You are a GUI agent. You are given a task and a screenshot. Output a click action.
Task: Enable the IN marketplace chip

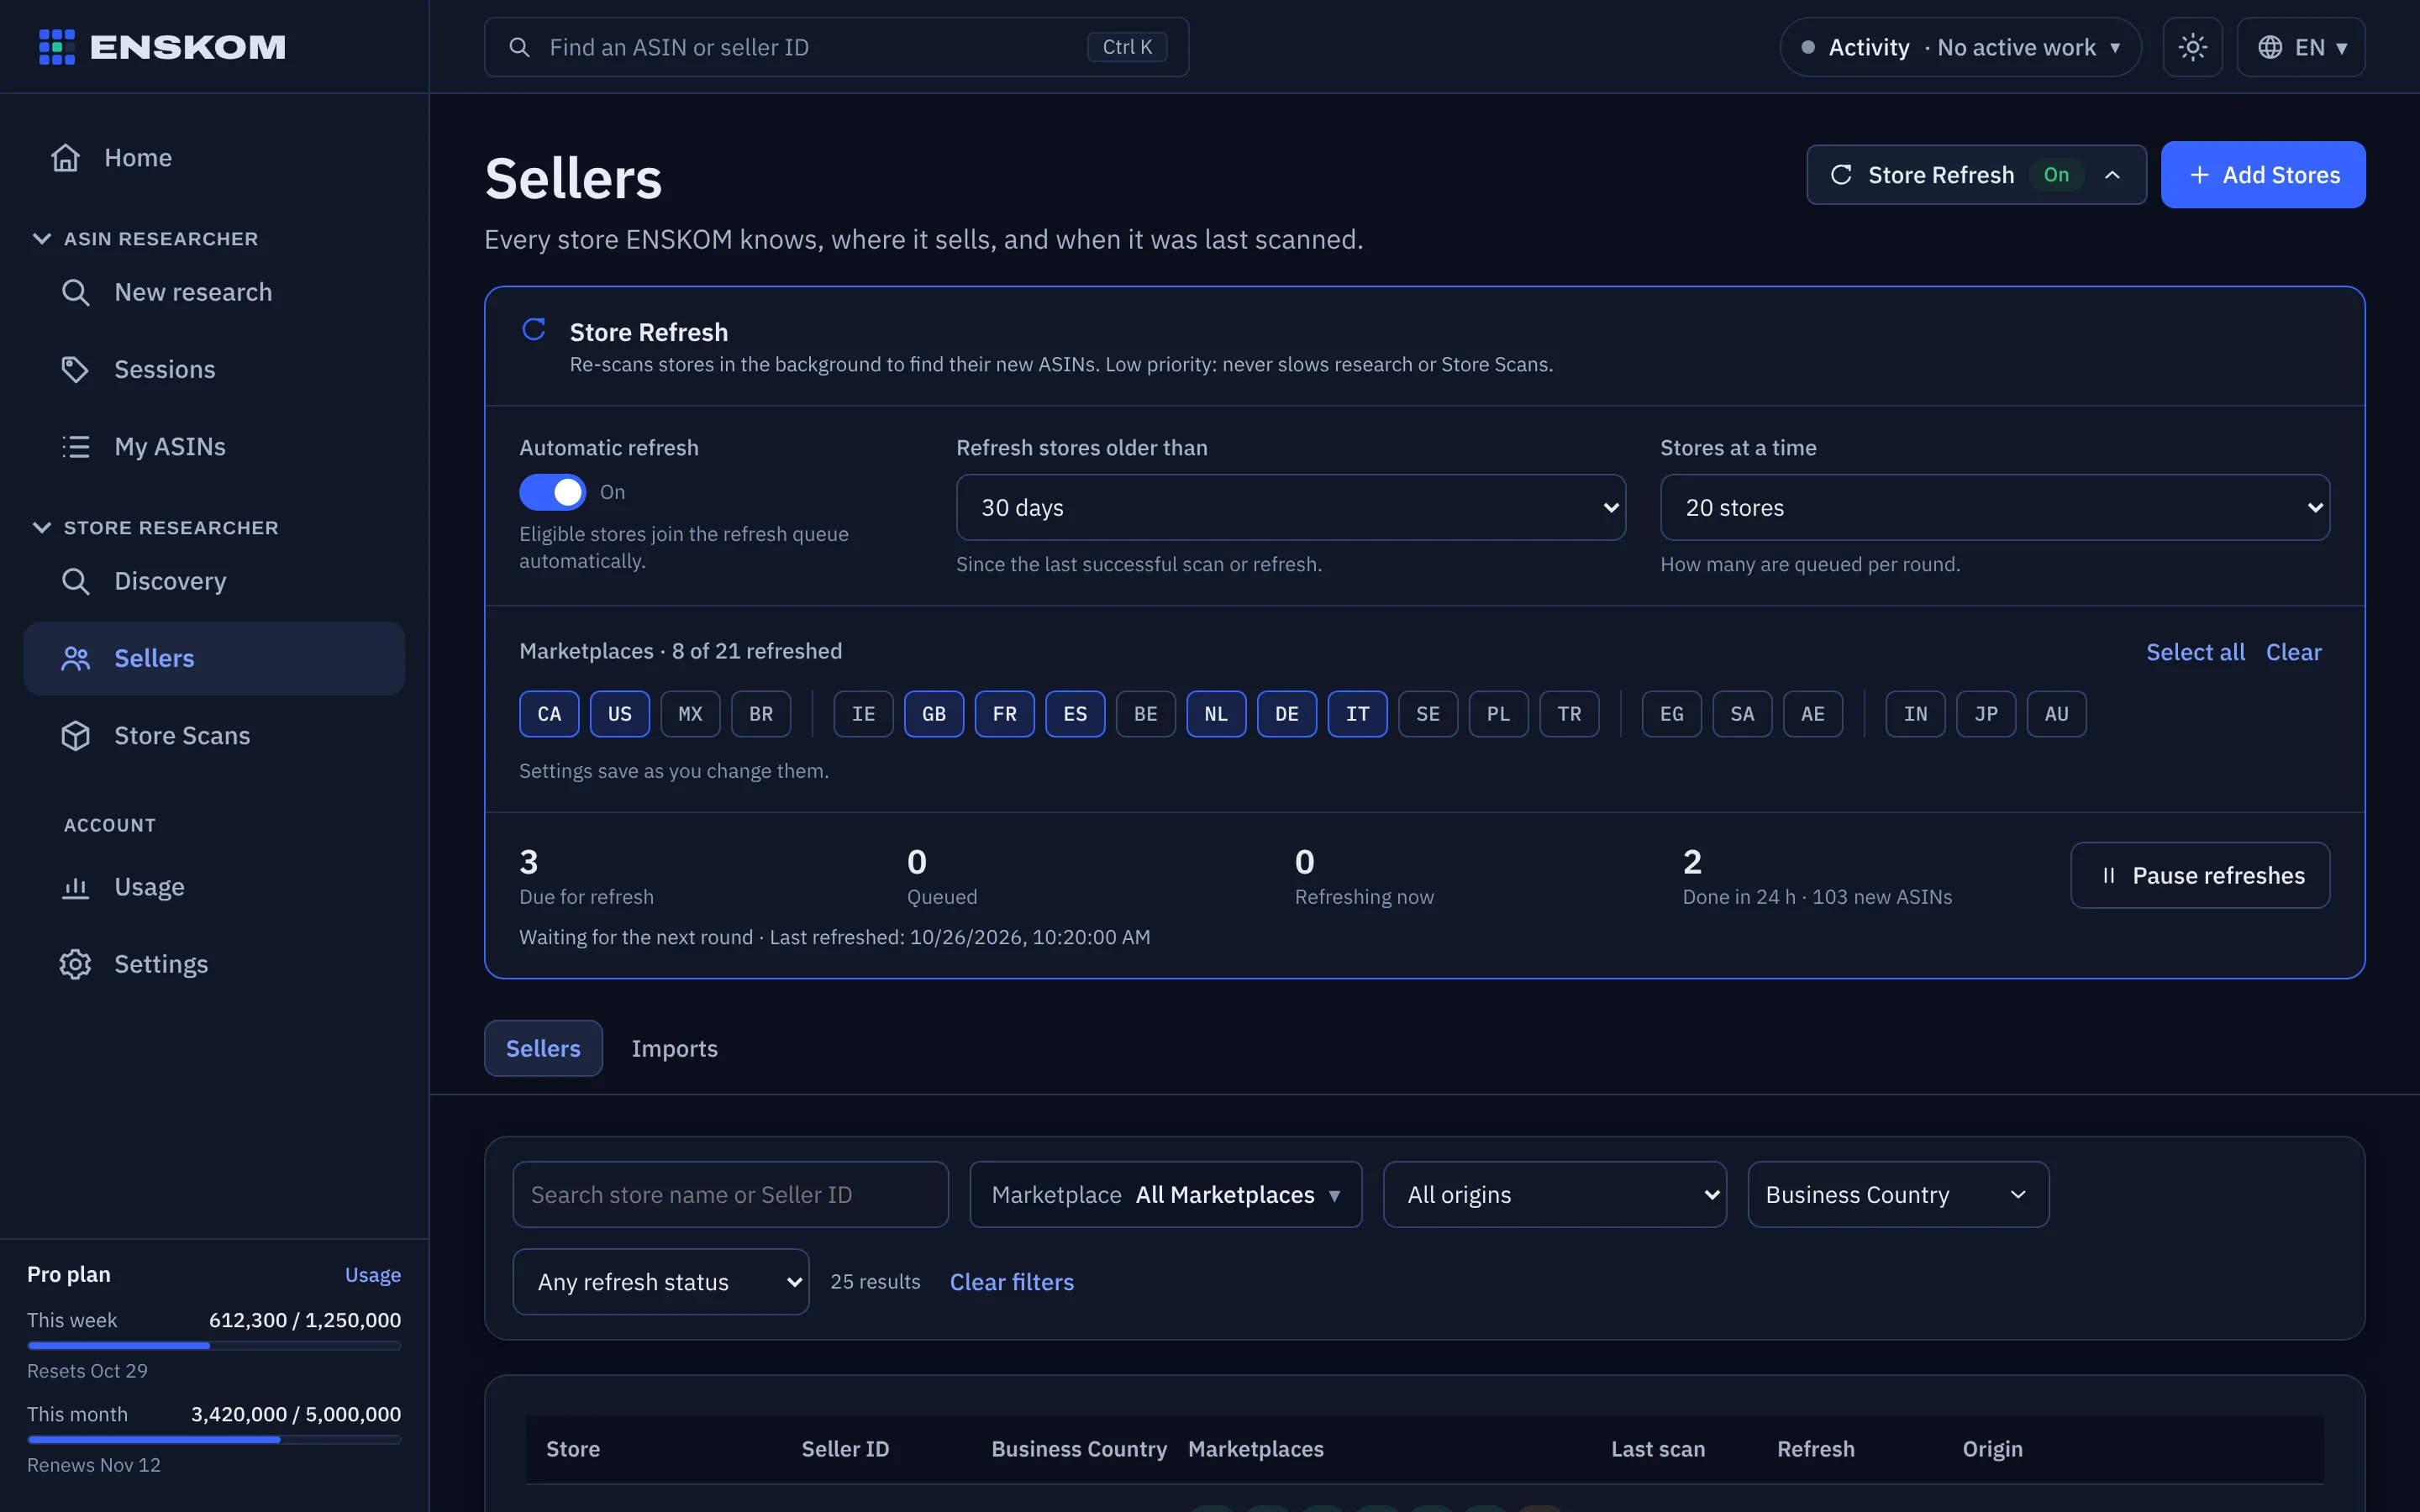[x=1915, y=714]
